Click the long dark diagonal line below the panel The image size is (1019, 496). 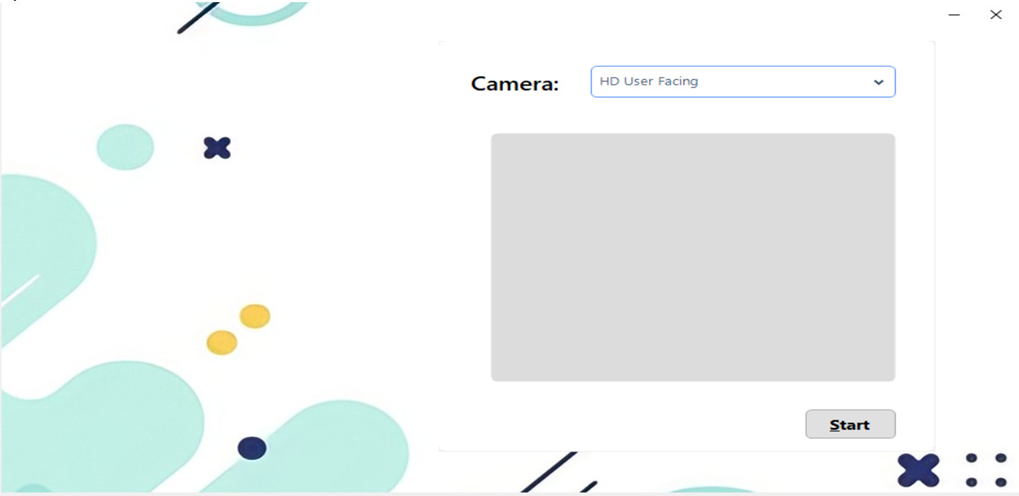(x=549, y=472)
